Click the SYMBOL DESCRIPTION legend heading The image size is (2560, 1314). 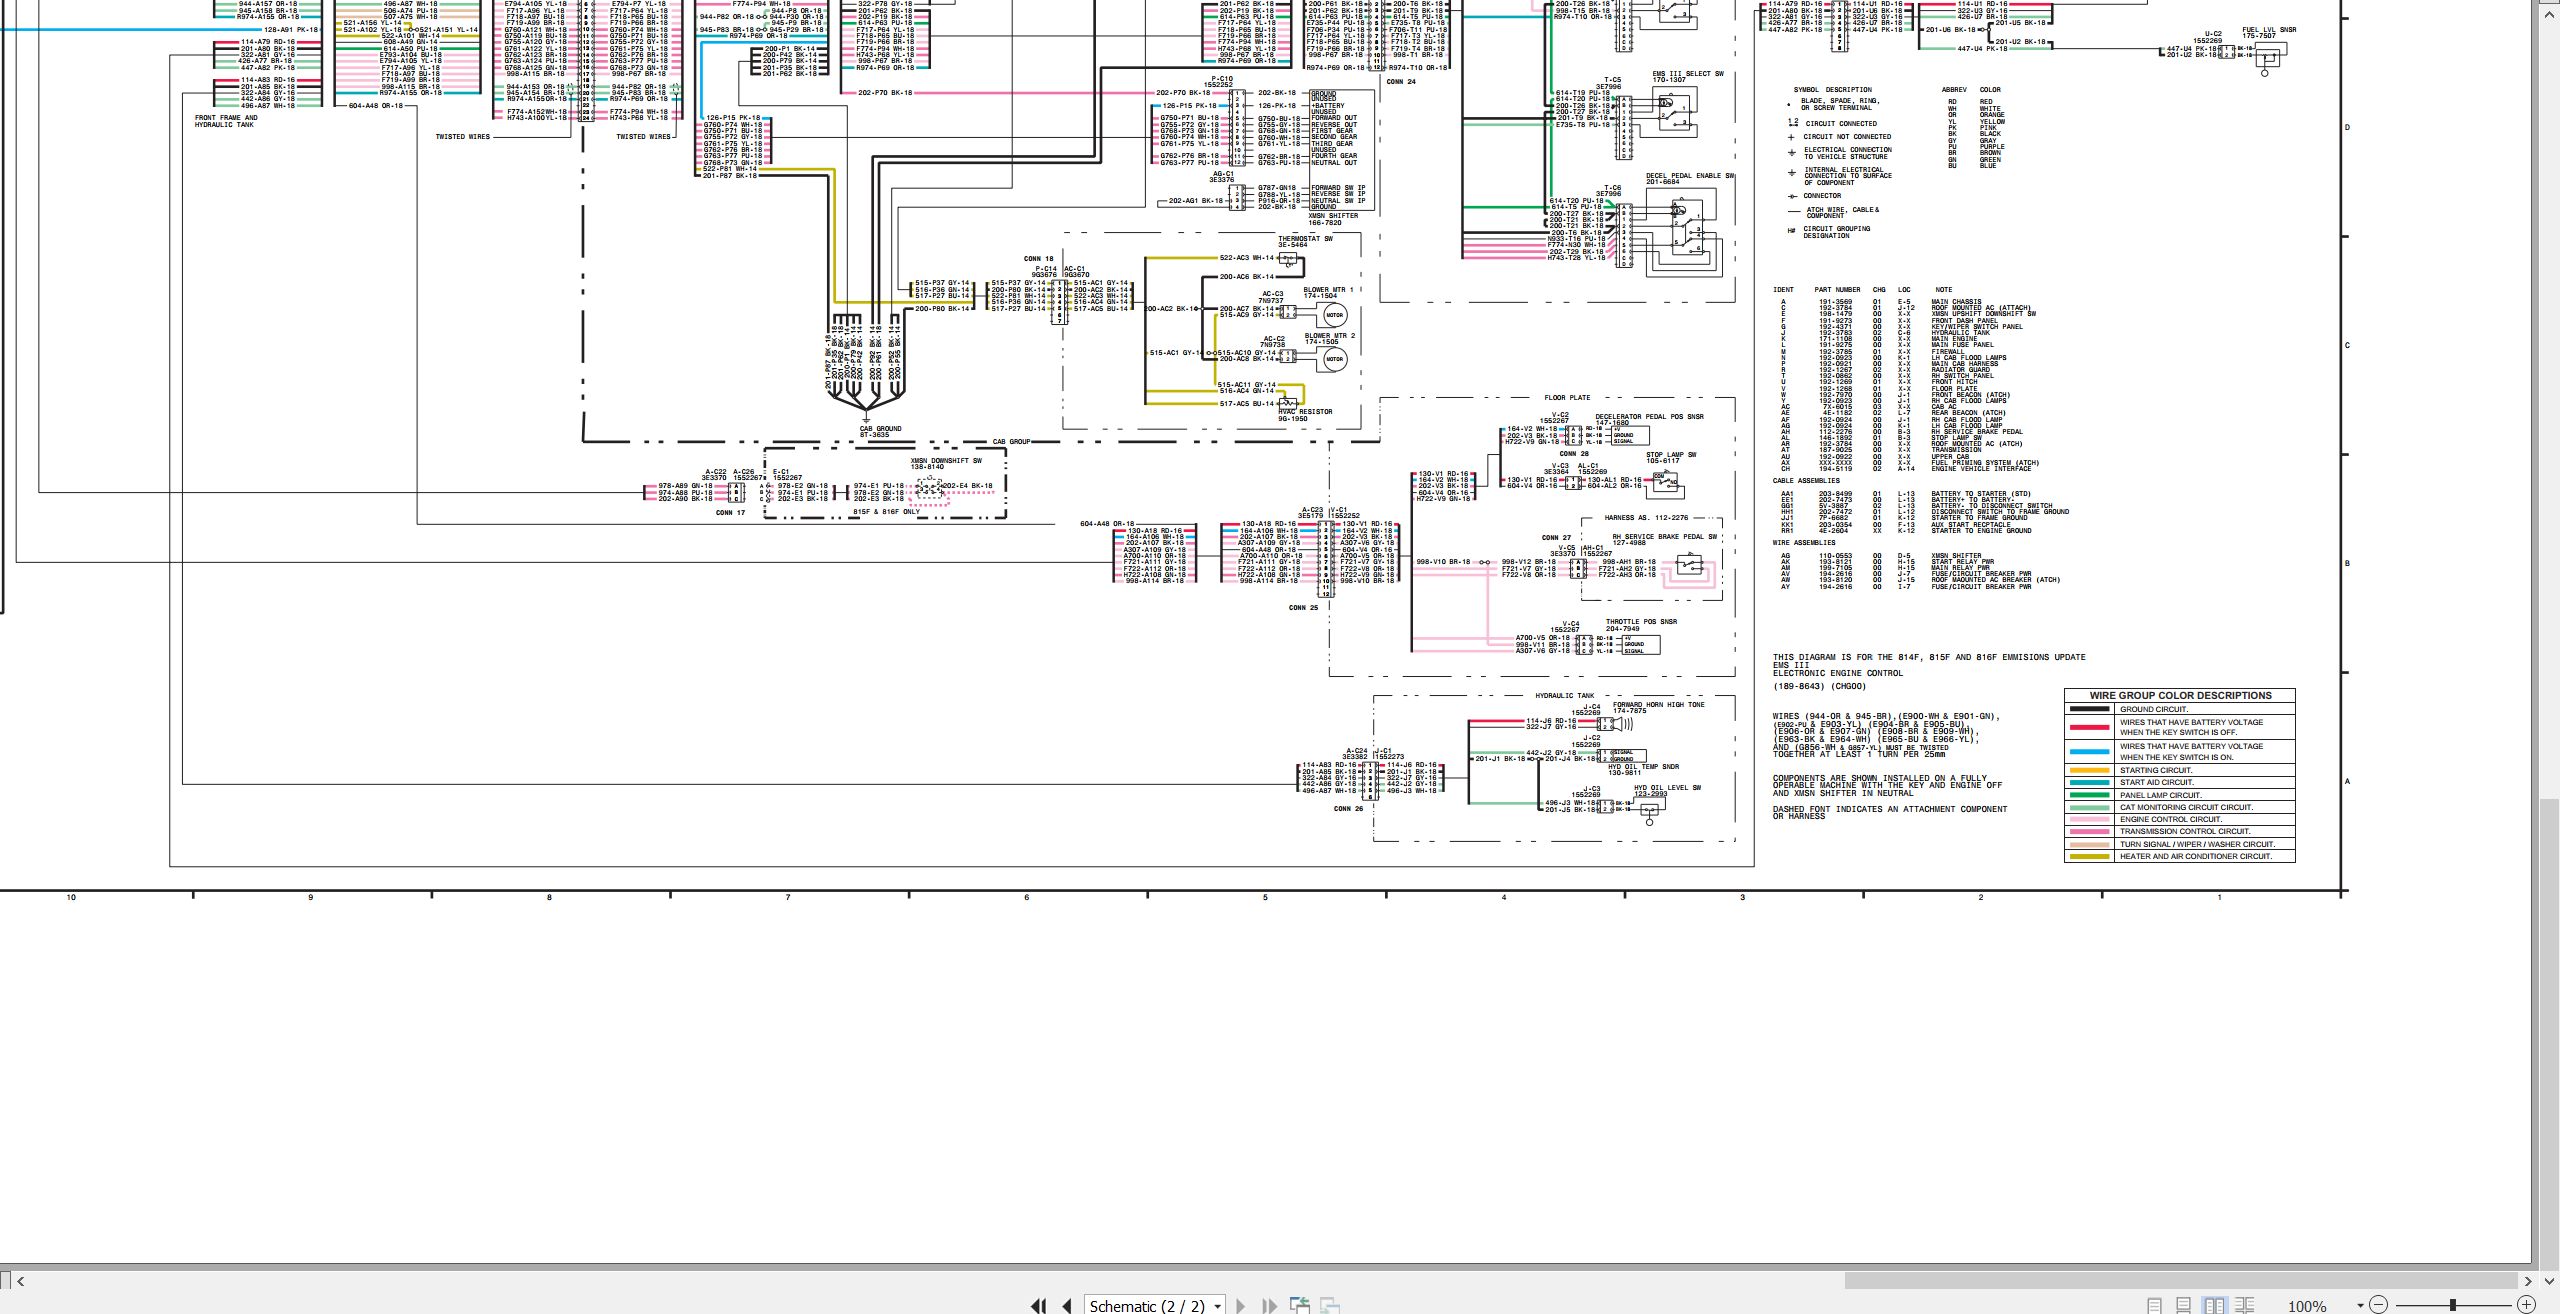pyautogui.click(x=1832, y=90)
